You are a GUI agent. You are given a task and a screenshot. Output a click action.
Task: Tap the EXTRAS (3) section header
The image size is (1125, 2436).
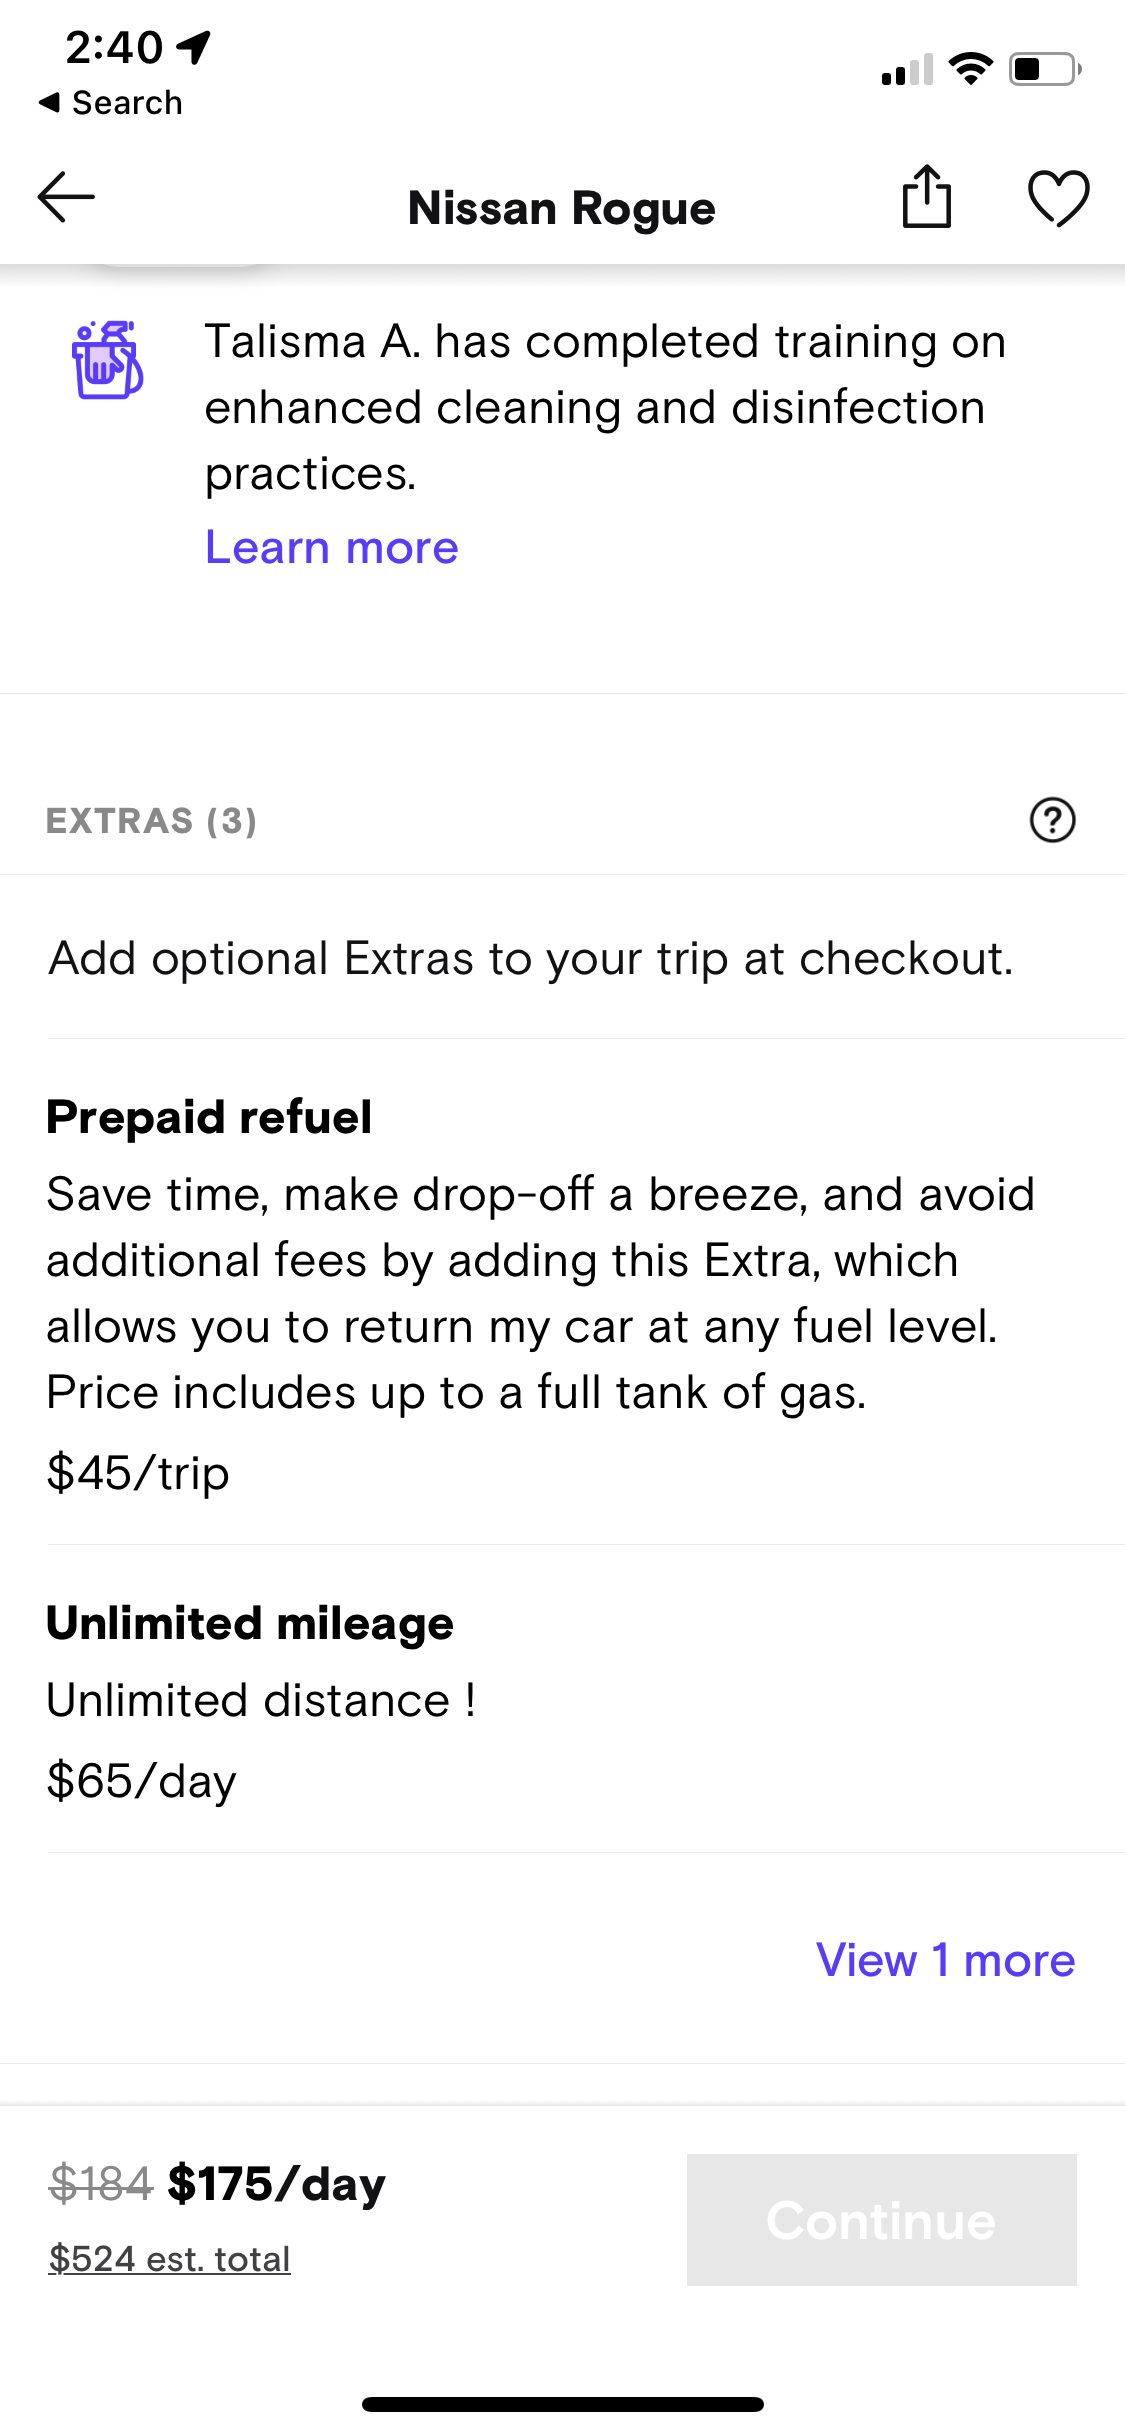(151, 821)
